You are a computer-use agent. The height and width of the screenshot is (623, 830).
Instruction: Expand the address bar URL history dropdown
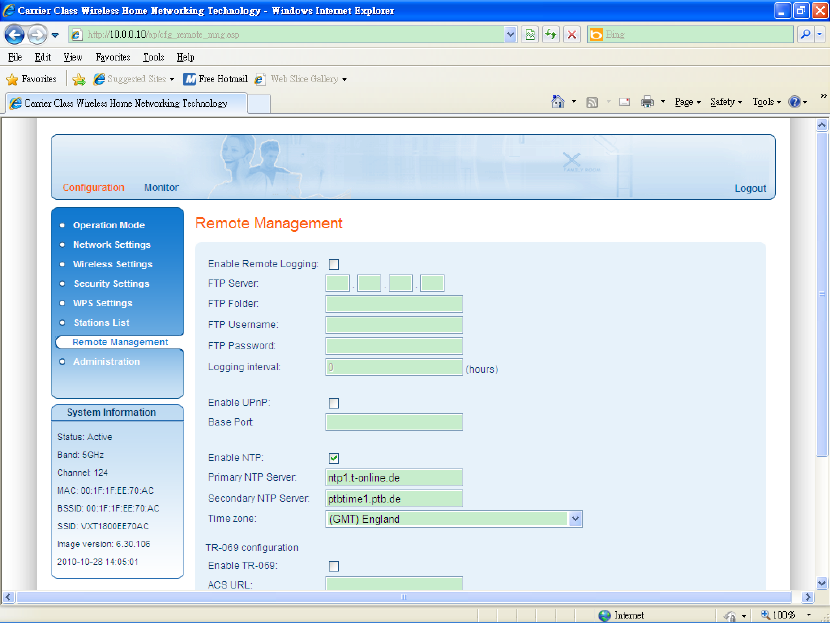[510, 35]
